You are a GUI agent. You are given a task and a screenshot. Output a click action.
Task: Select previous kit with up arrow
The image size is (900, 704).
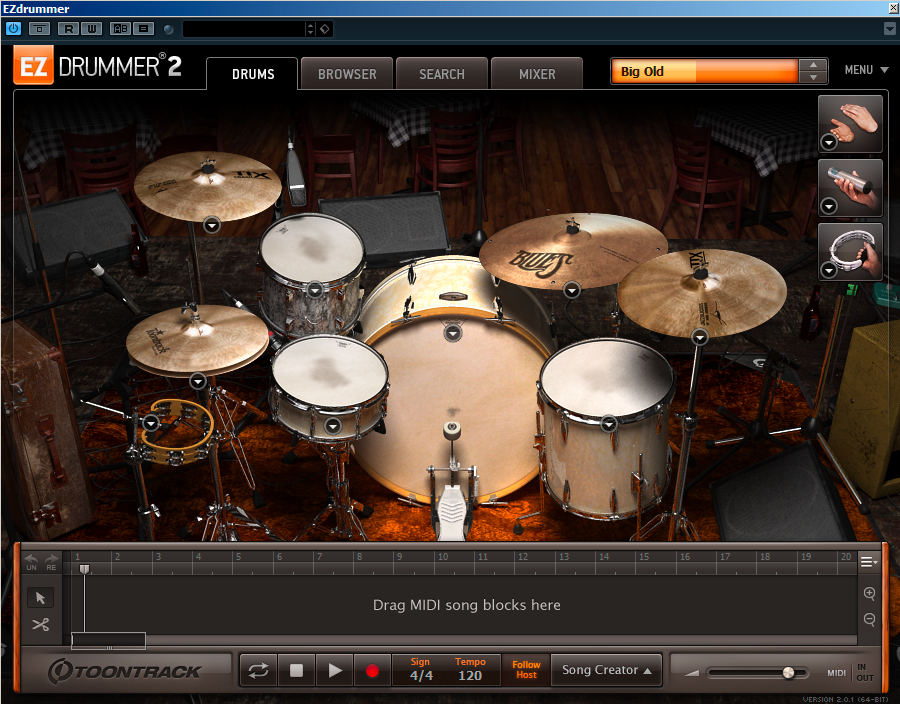tap(813, 65)
